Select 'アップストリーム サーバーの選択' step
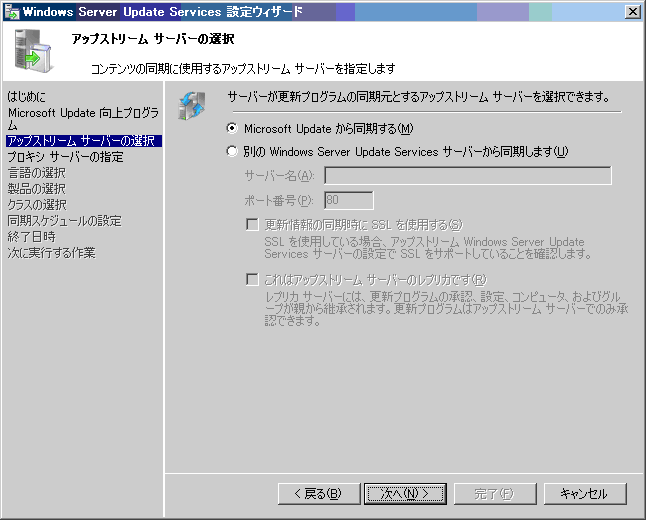Image resolution: width=646 pixels, height=520 pixels. [x=84, y=141]
